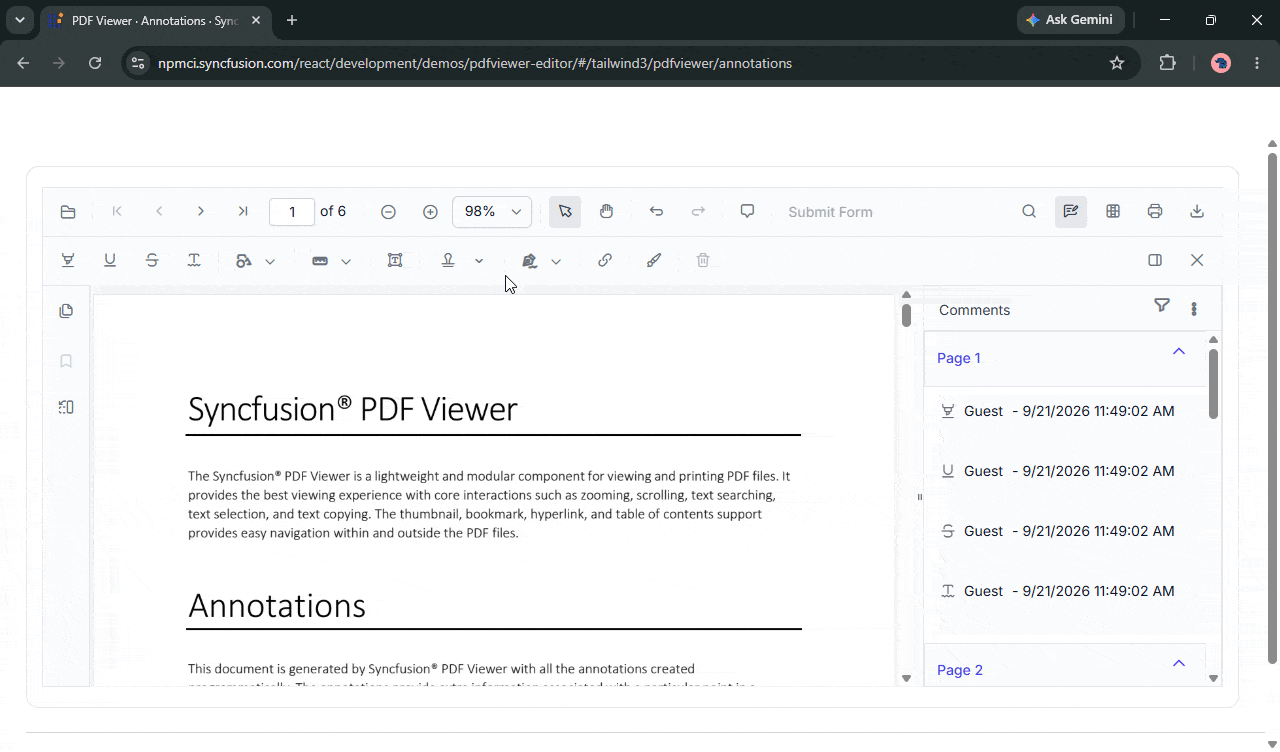Redo the last action

point(698,212)
